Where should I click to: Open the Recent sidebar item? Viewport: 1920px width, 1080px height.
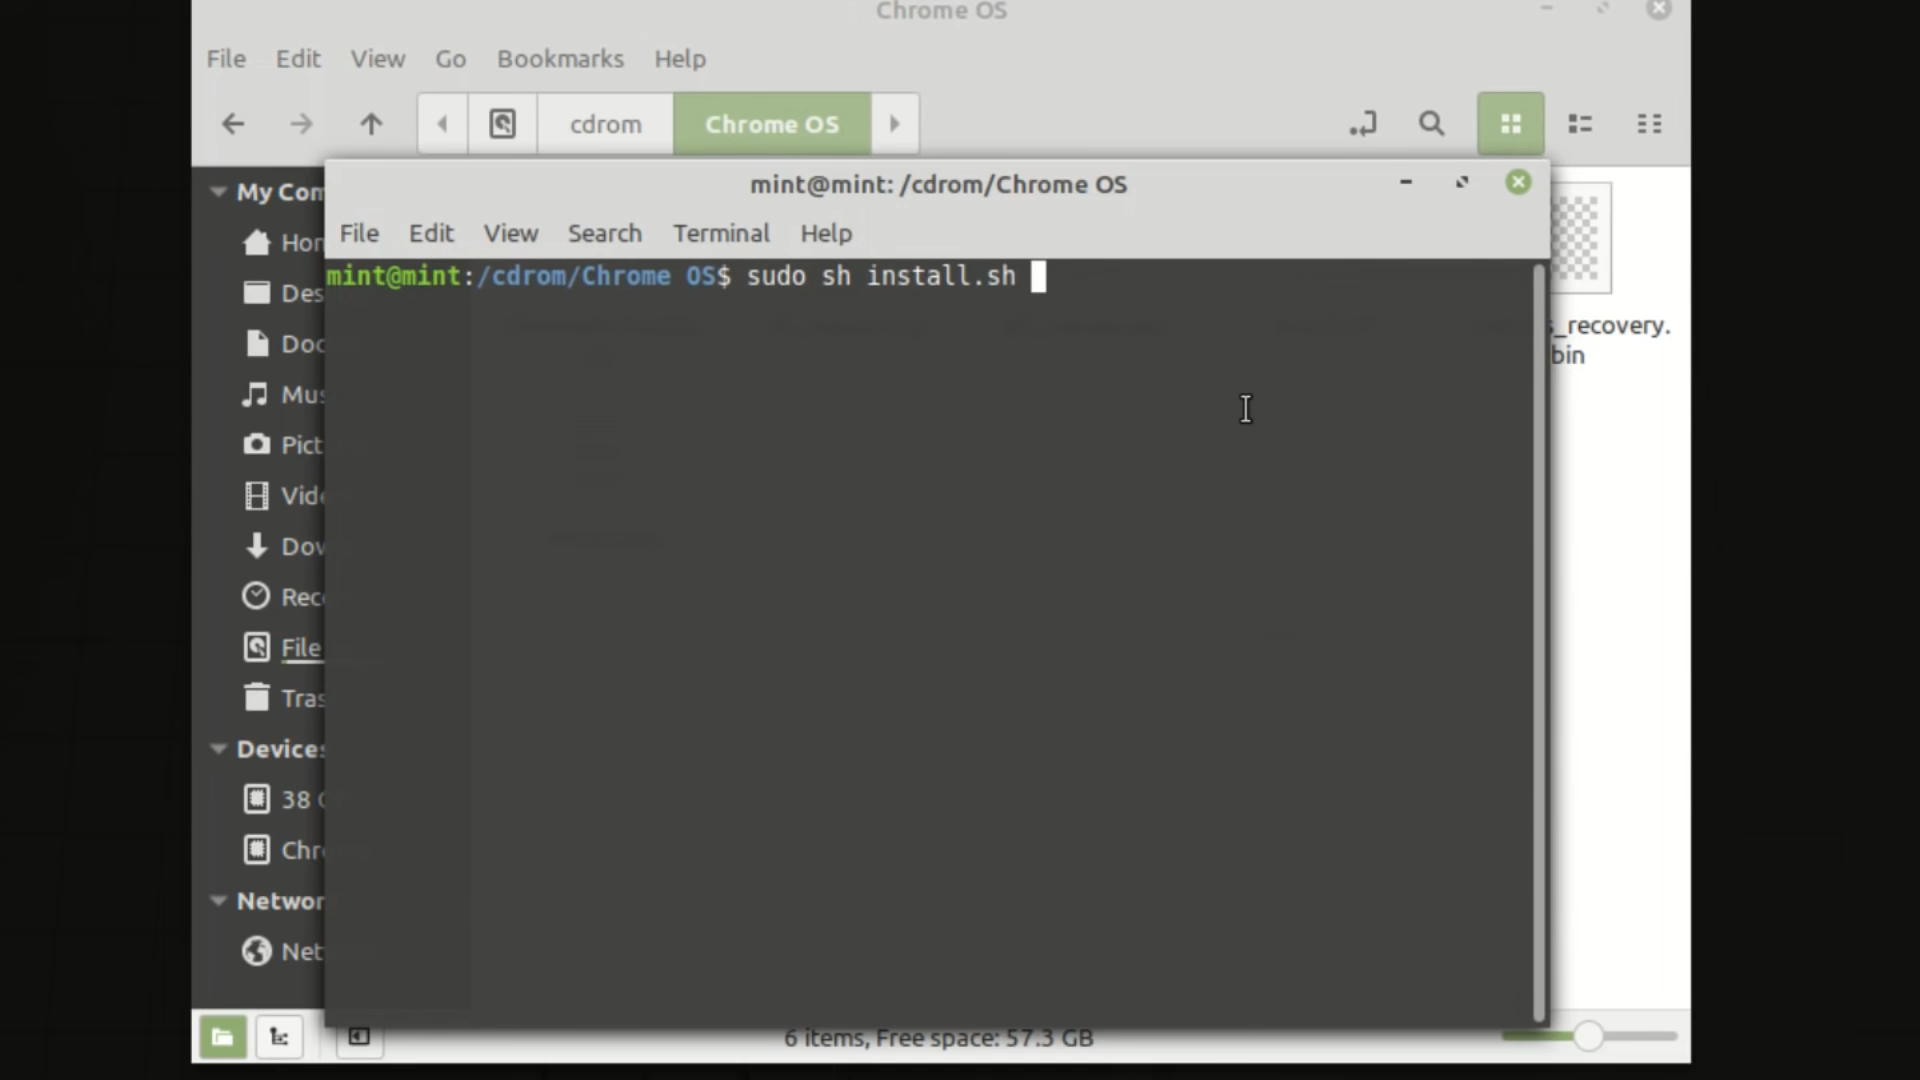[x=257, y=597]
